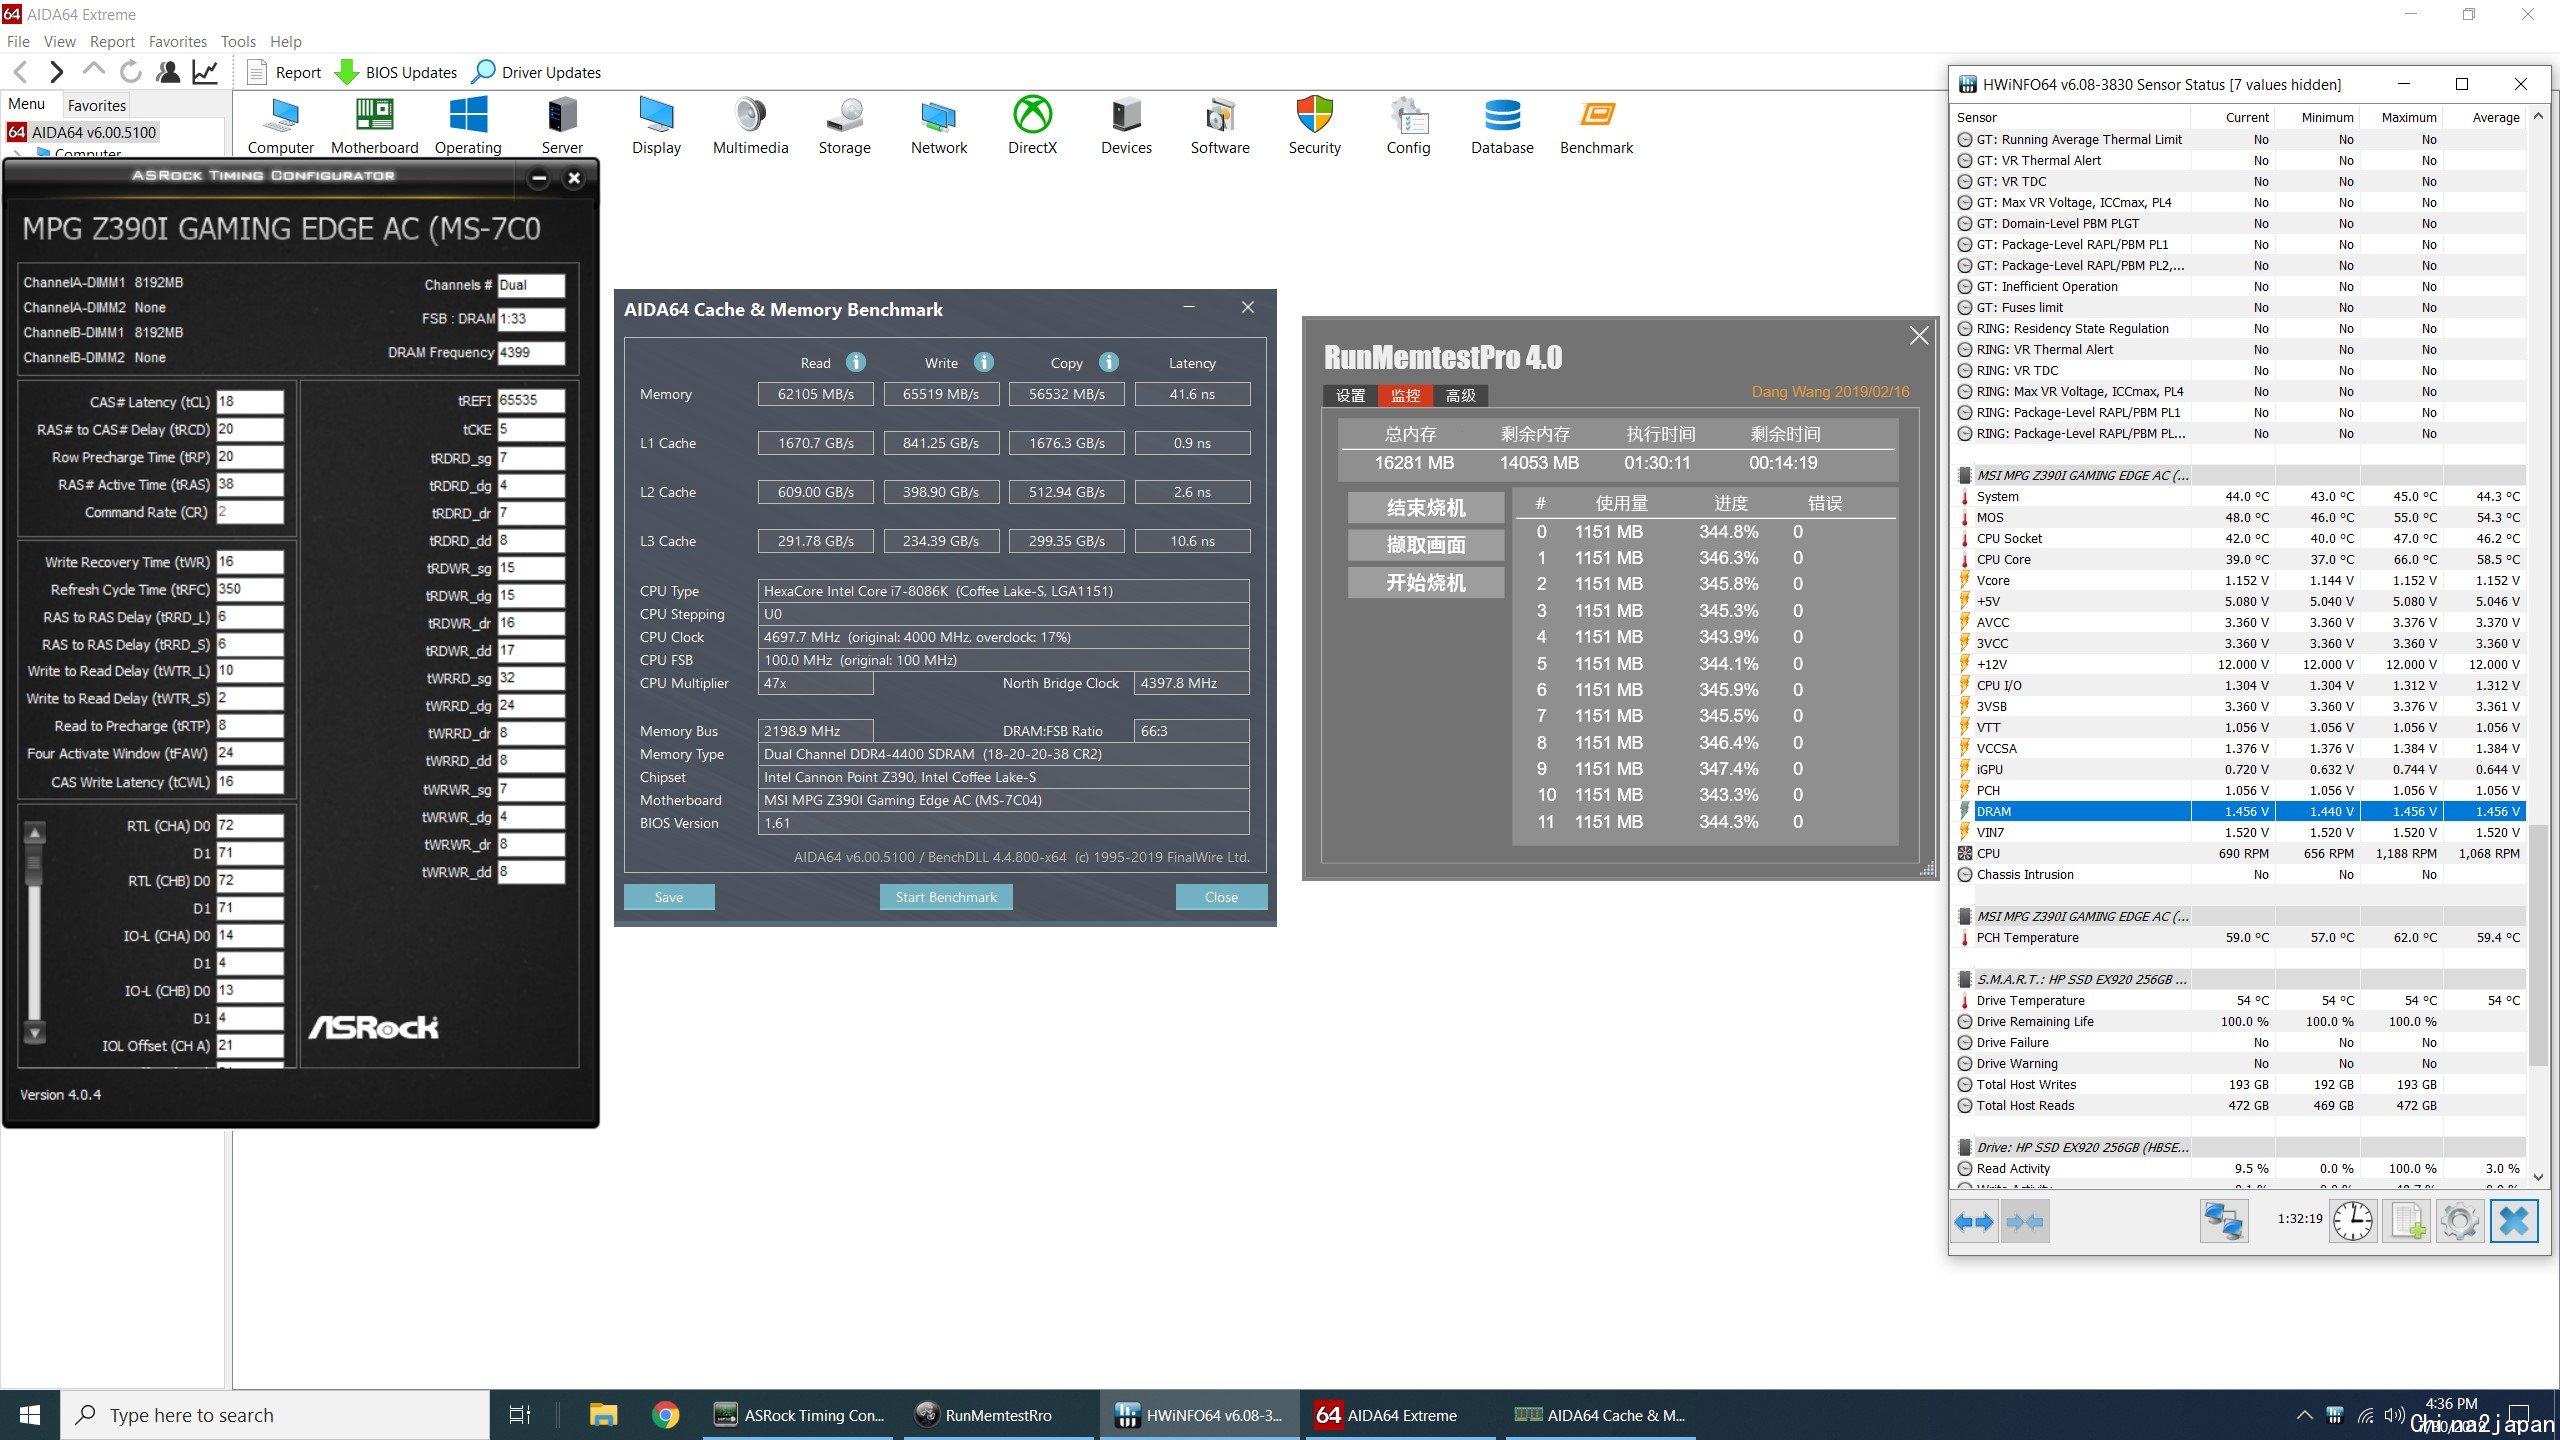
Task: Open the Tools menu in AIDA64
Action: click(x=238, y=42)
